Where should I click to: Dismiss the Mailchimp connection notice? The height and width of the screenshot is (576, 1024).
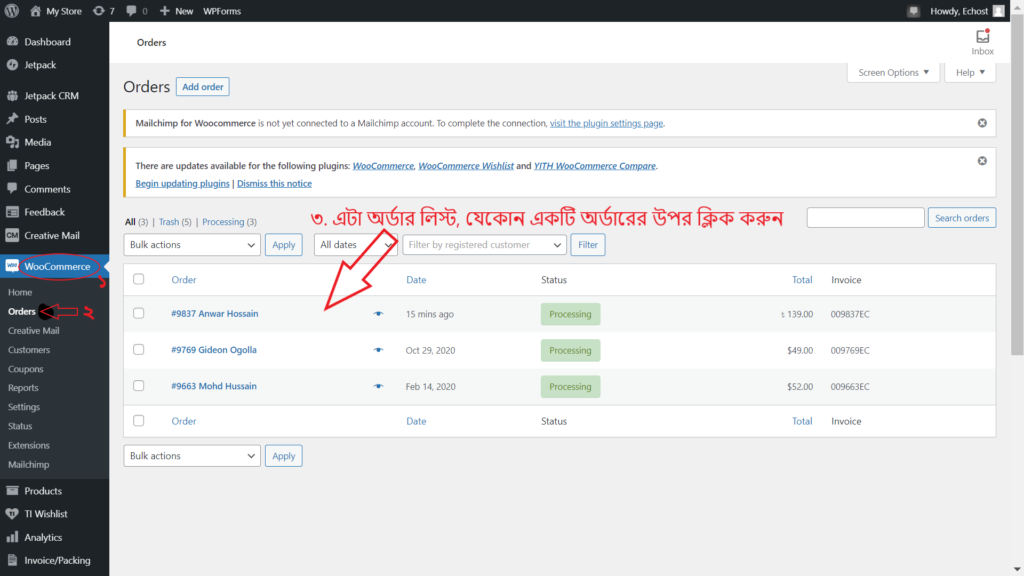982,123
